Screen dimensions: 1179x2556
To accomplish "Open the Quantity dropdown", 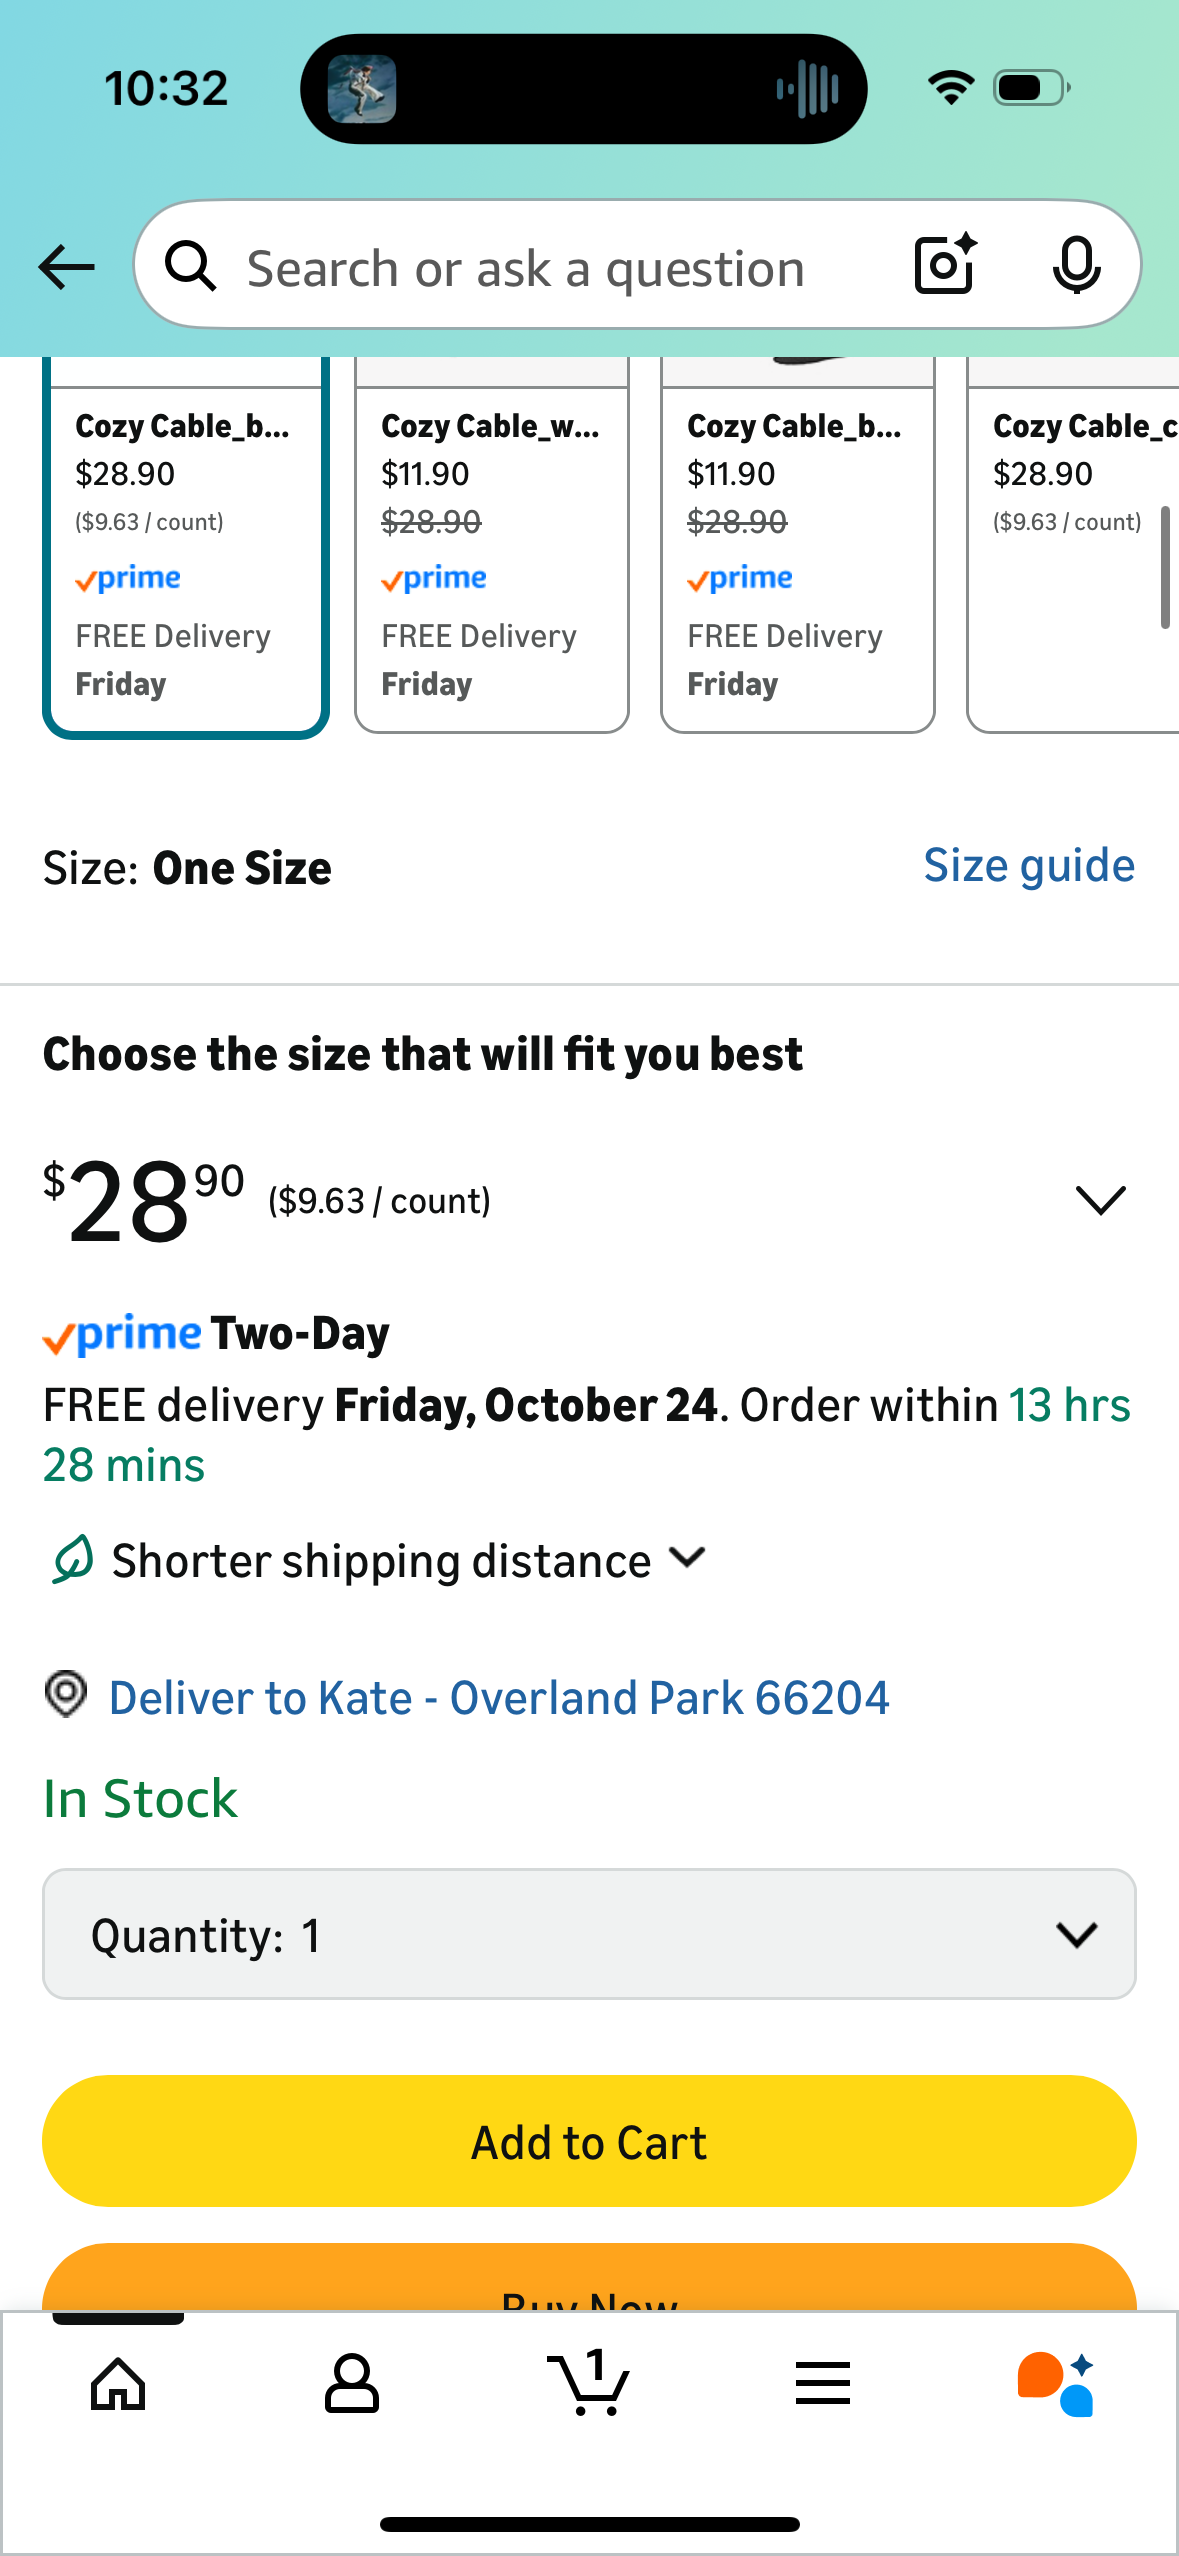I will point(589,1934).
